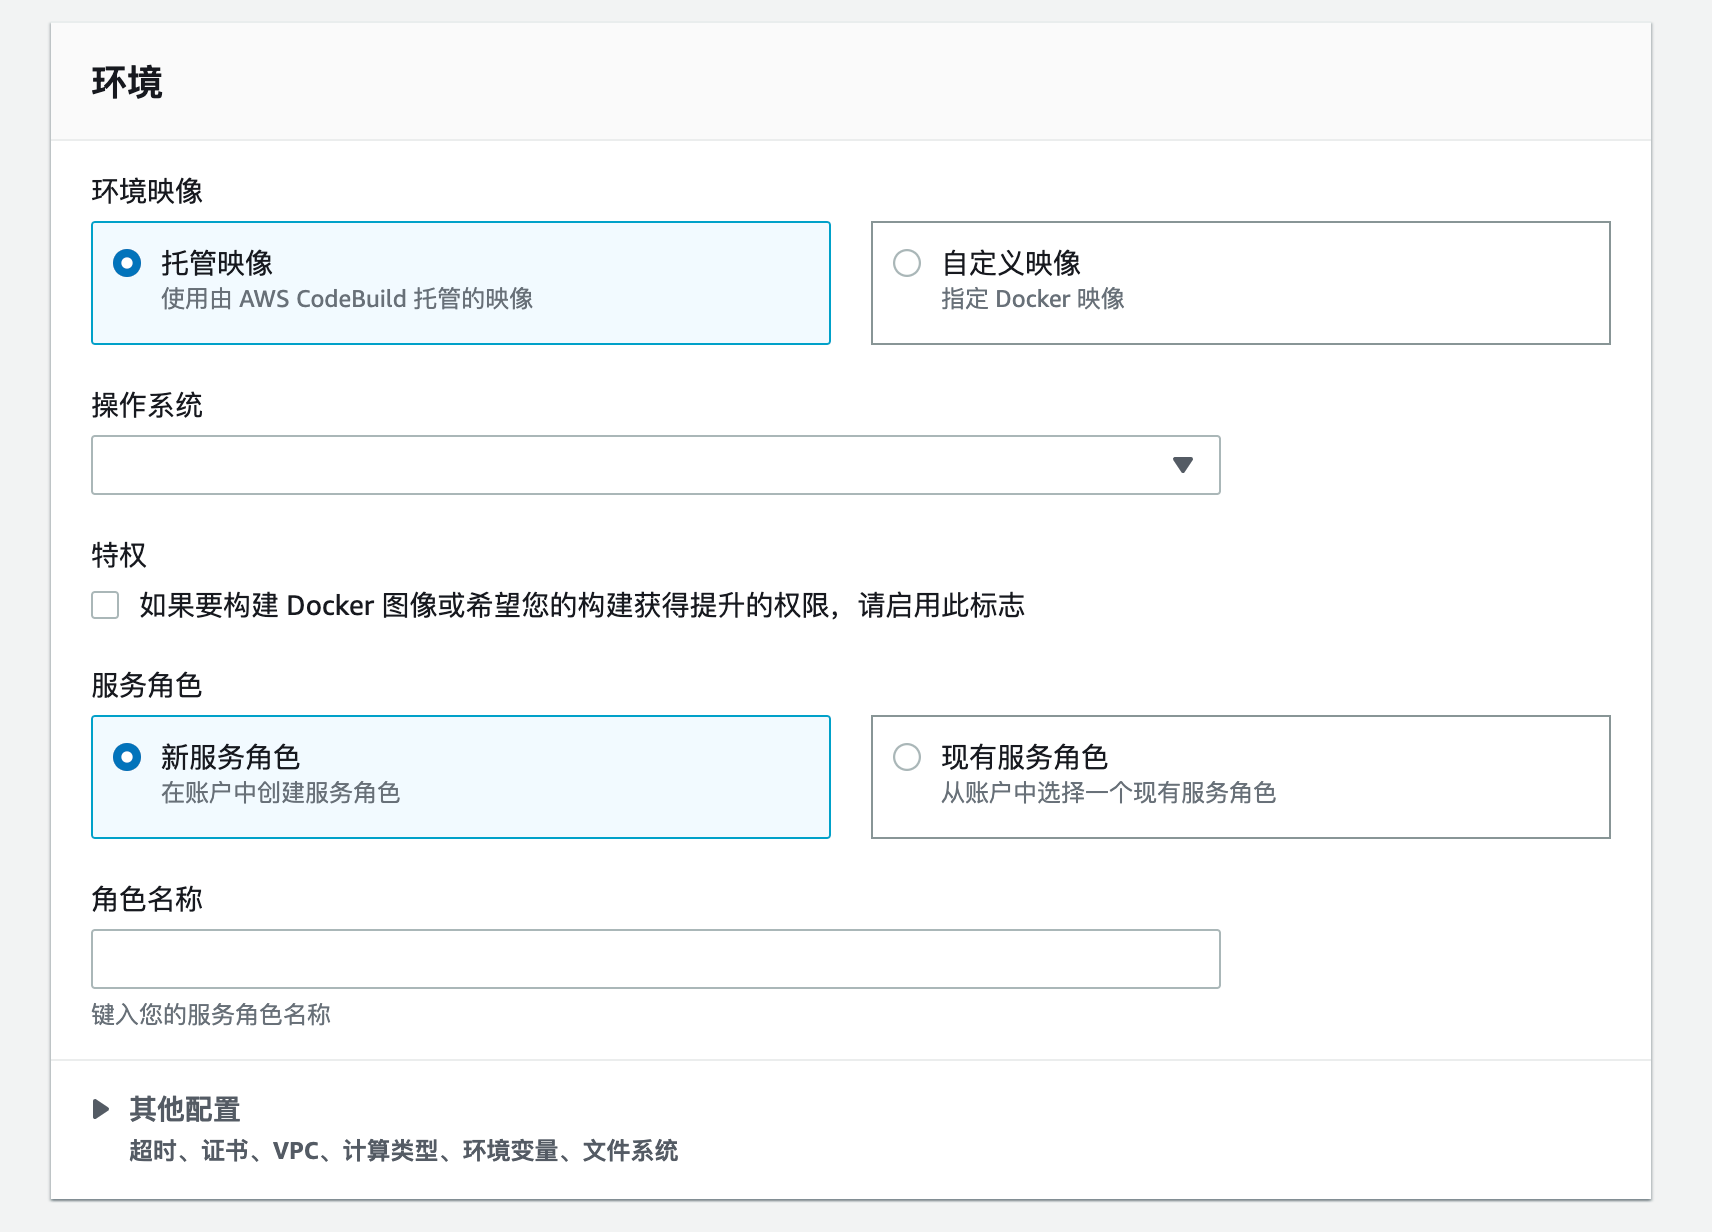Click the 其他配置 section heading
The width and height of the screenshot is (1712, 1232).
(x=185, y=1109)
